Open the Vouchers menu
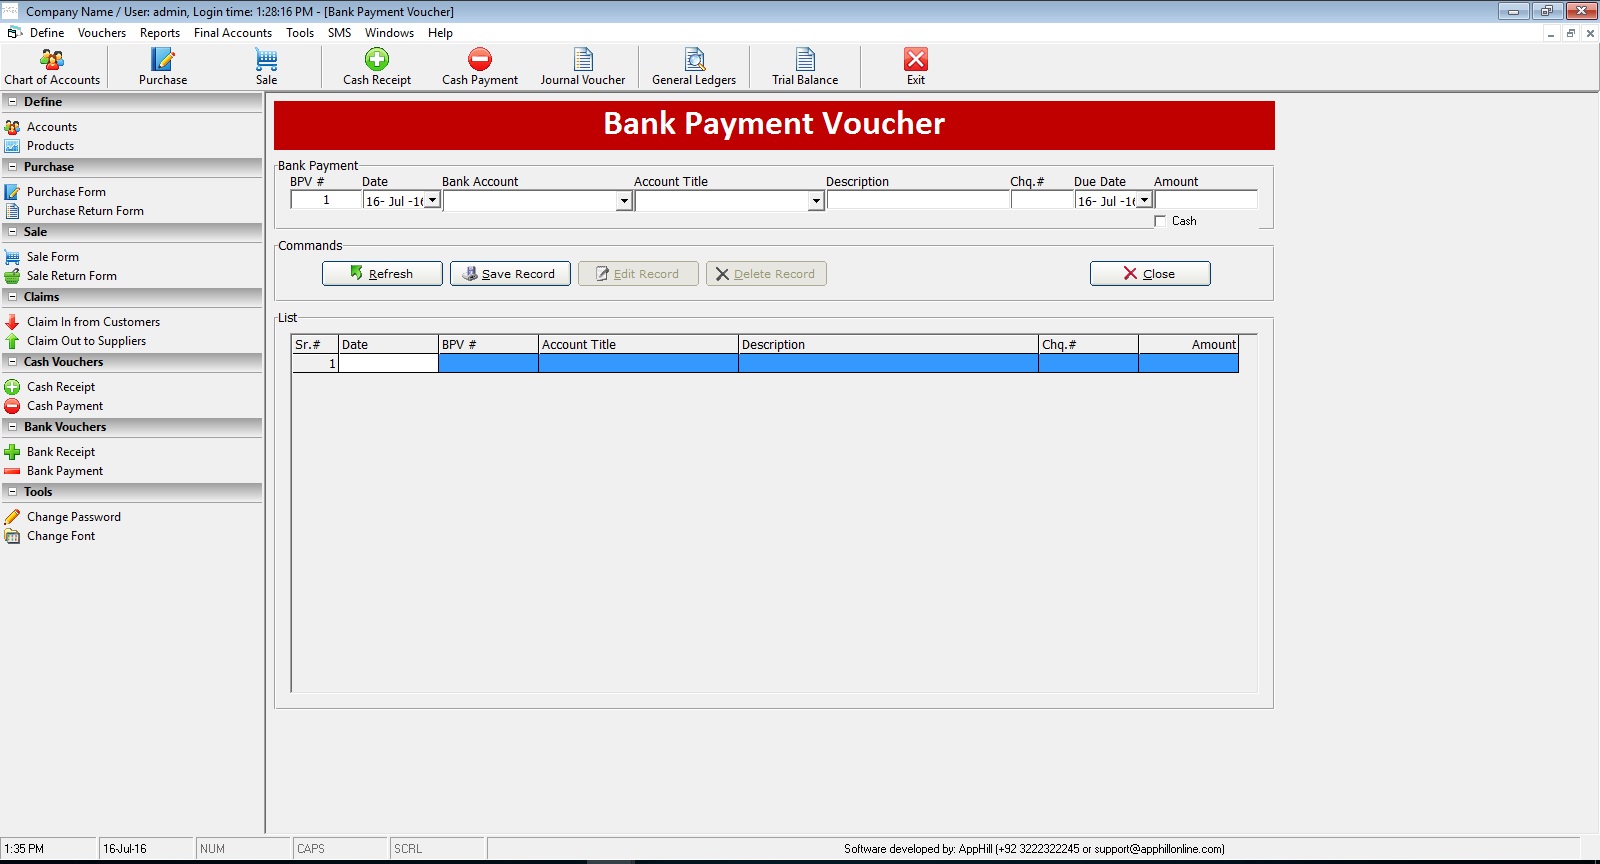Image resolution: width=1600 pixels, height=864 pixels. pyautogui.click(x=102, y=33)
